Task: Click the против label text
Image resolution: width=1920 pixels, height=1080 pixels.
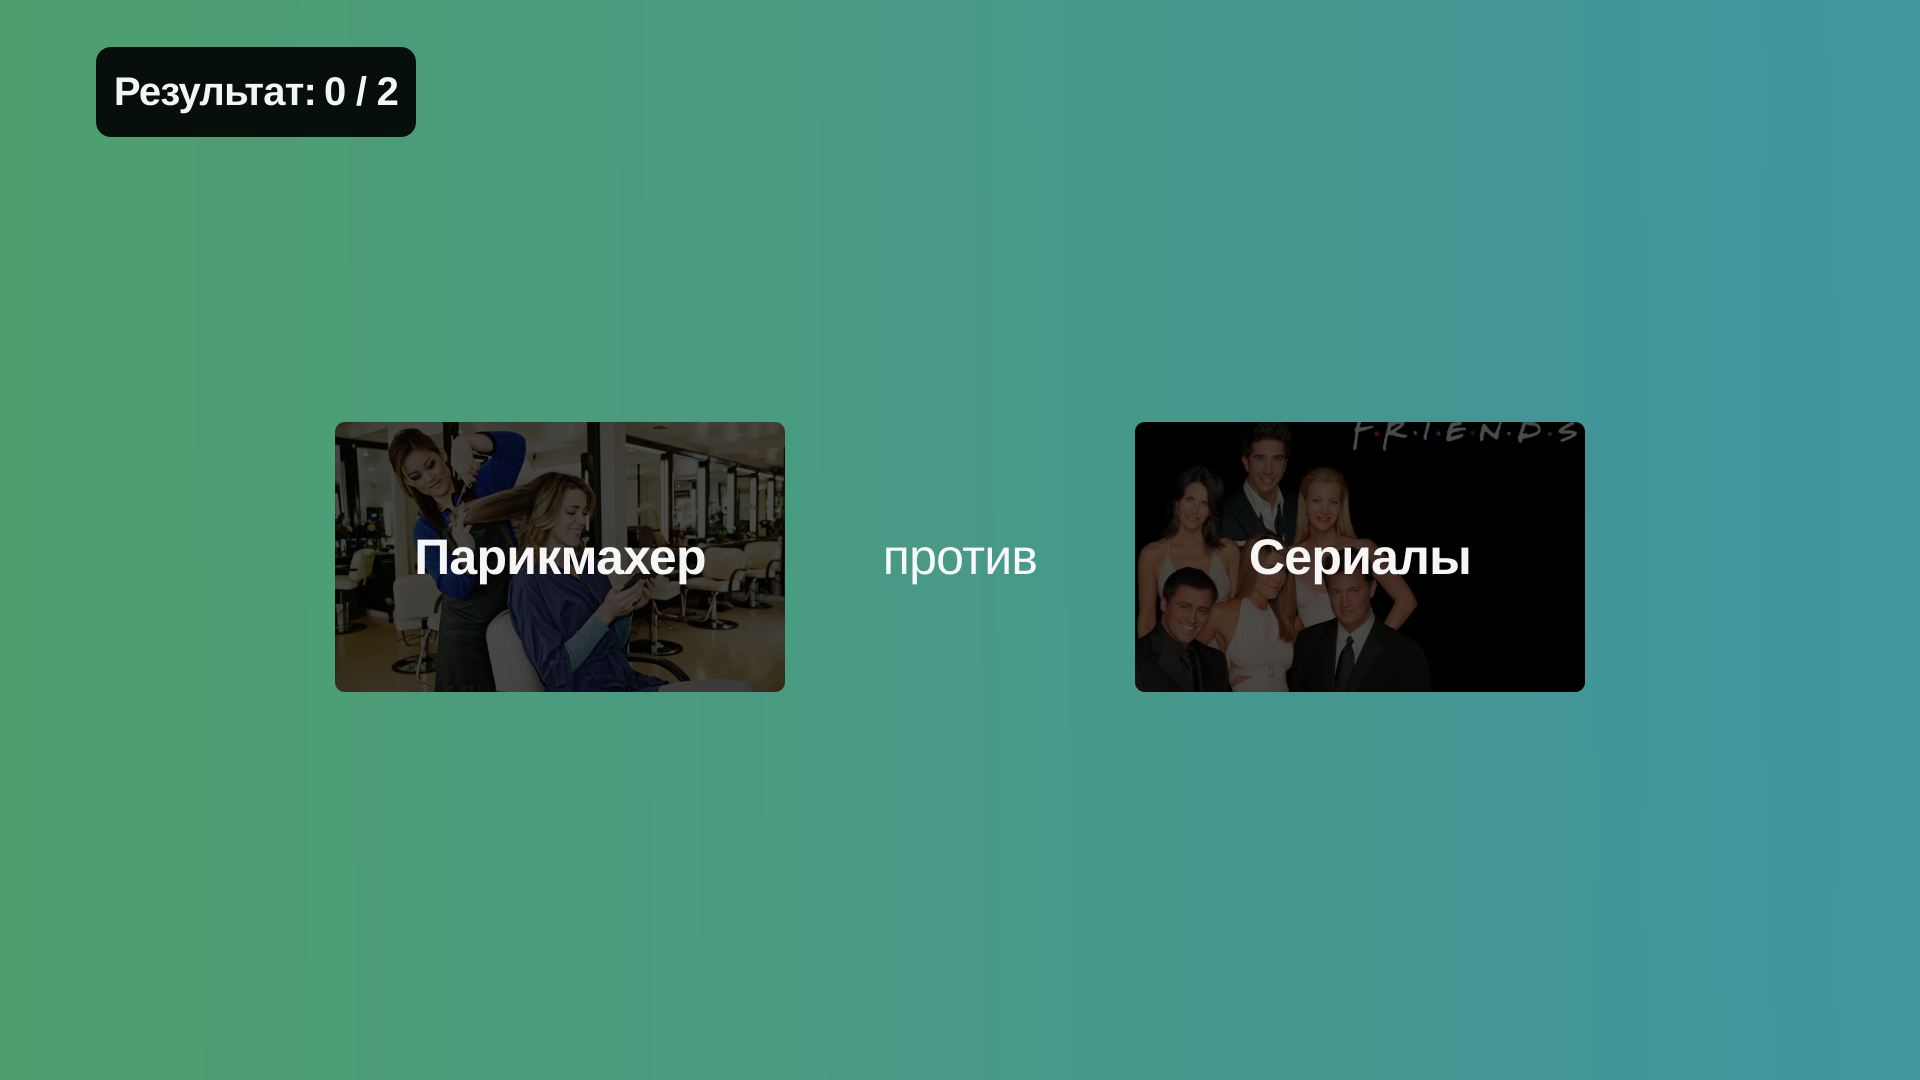Action: click(960, 556)
